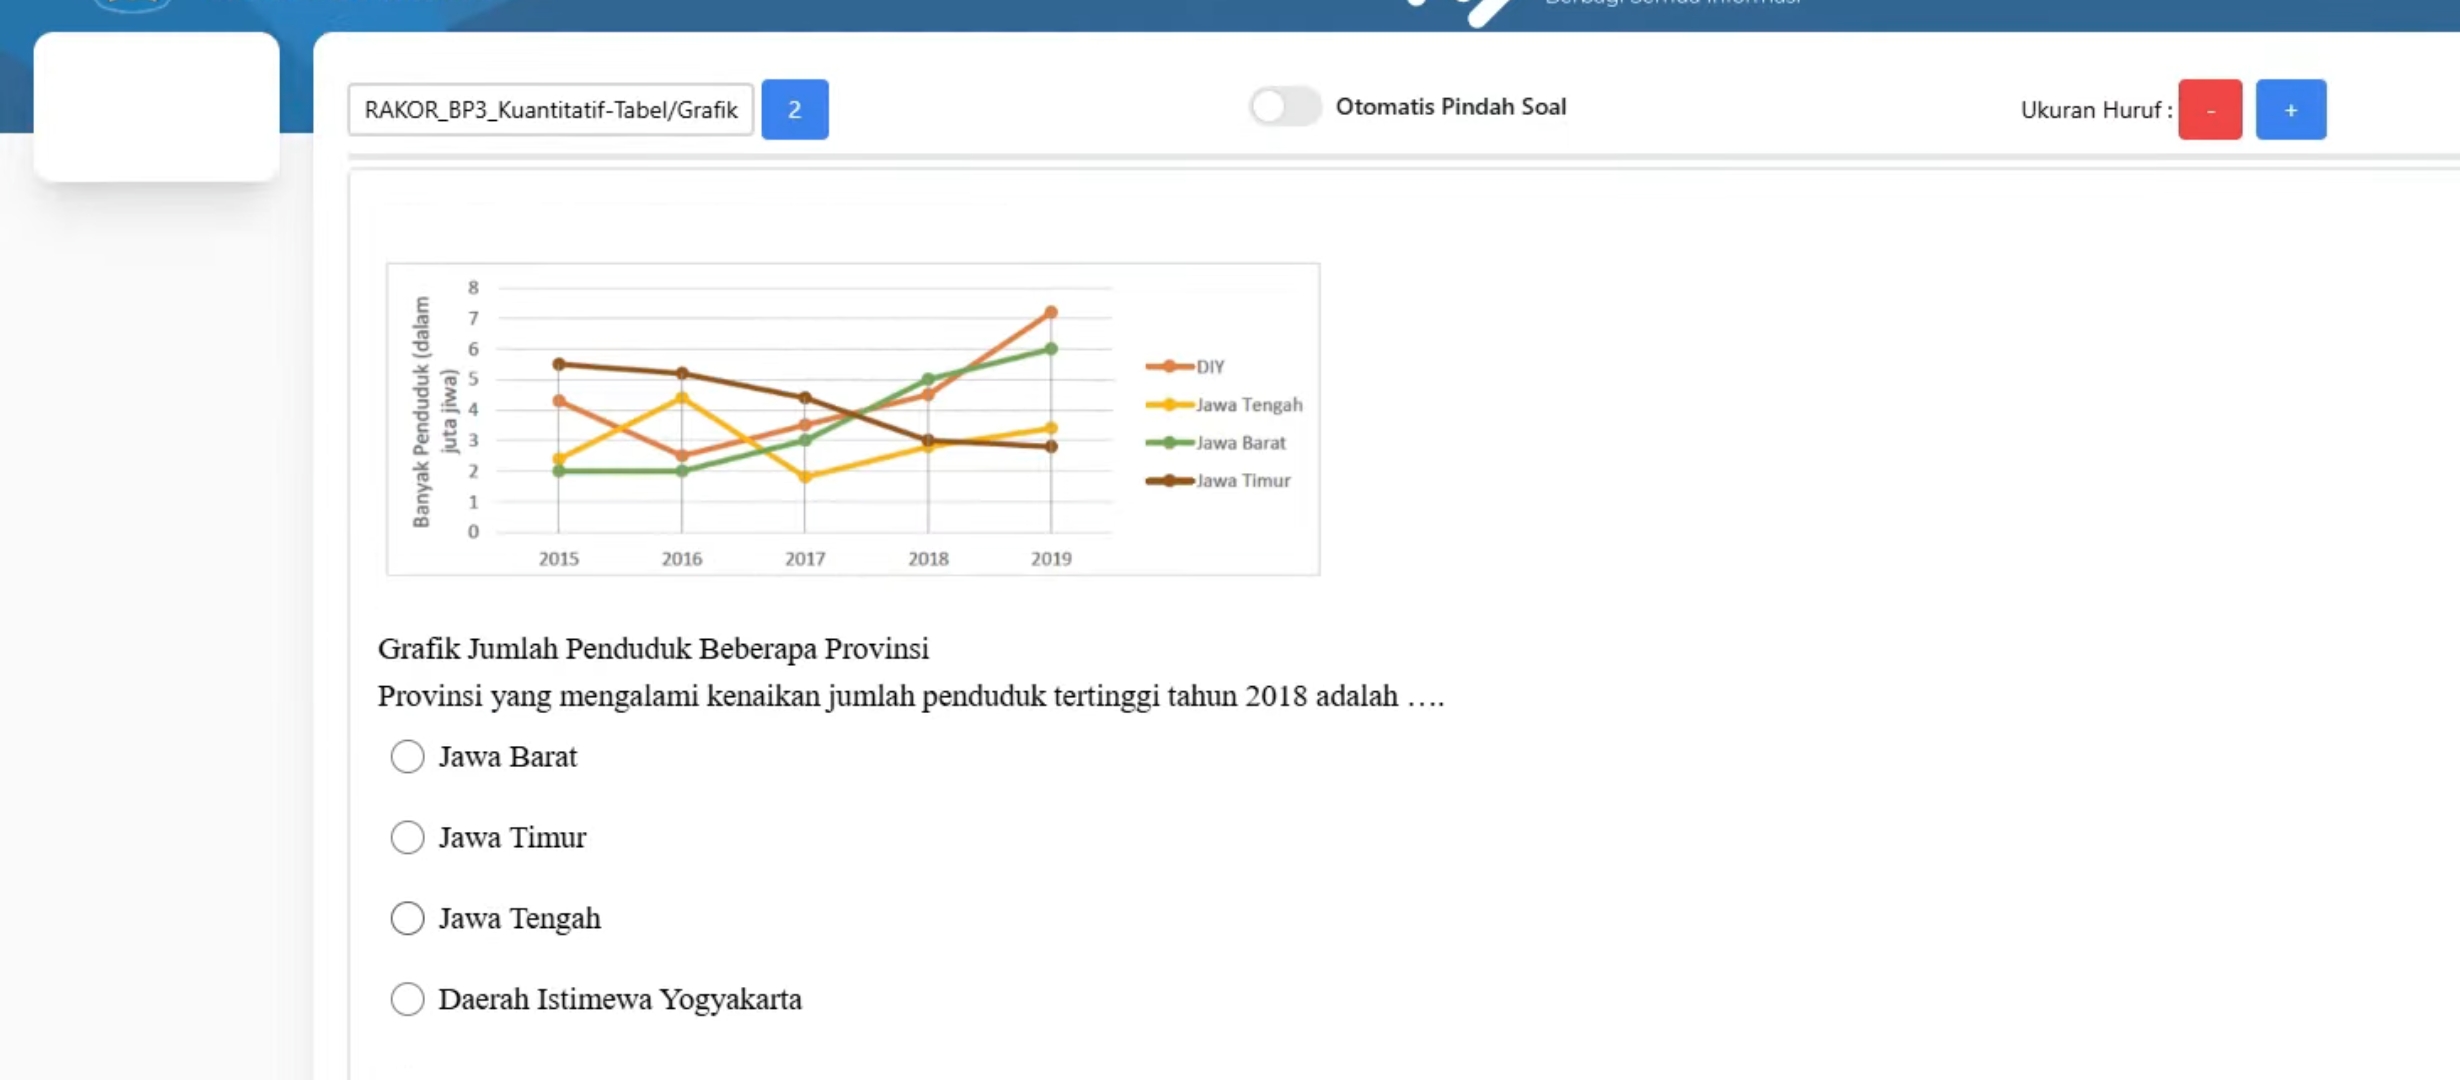This screenshot has height=1080, width=2460.
Task: Decrease font size with red minus button
Action: 2210,109
